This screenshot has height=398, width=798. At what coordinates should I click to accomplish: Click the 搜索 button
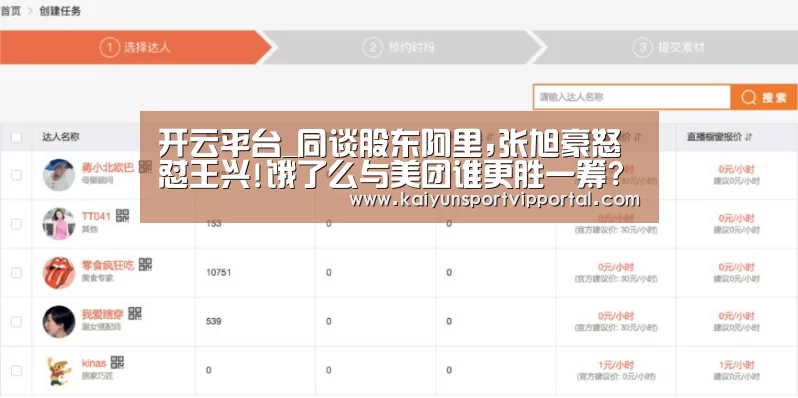point(763,97)
